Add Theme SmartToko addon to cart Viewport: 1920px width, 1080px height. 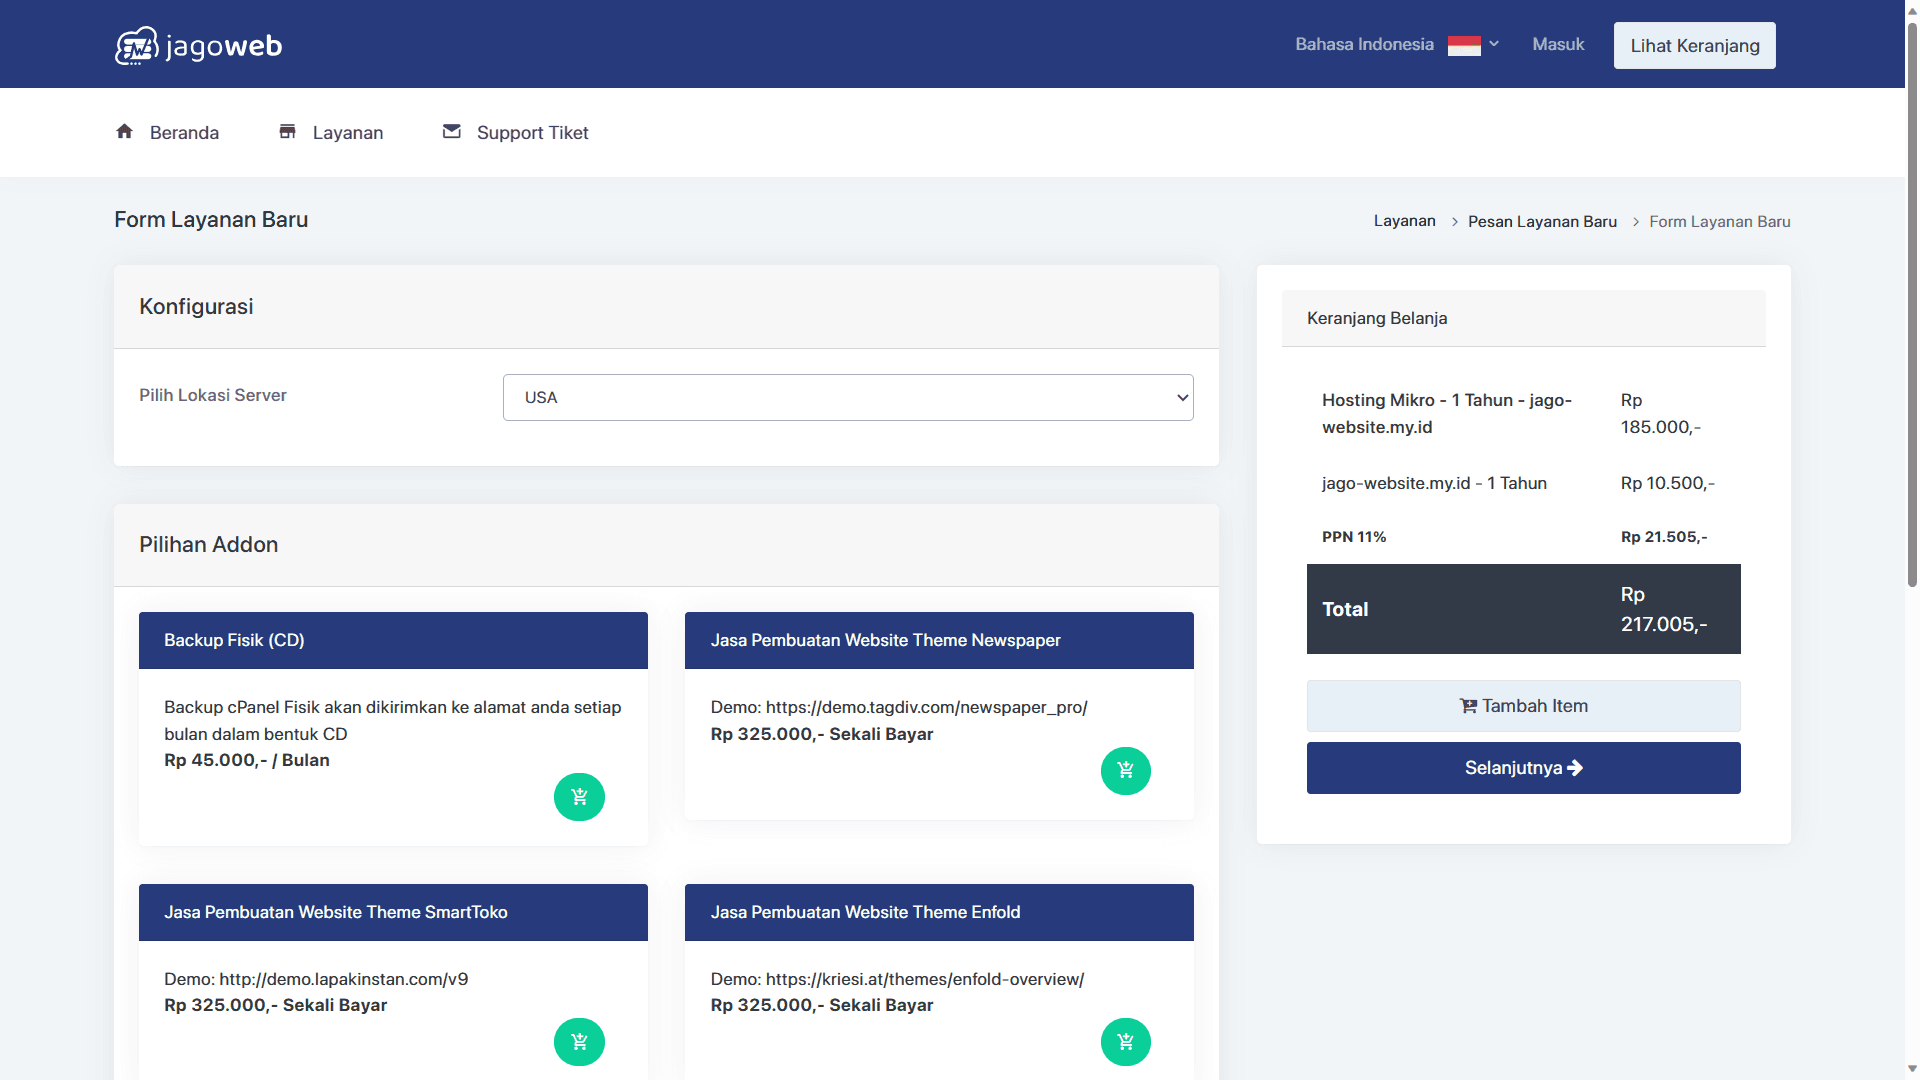(x=579, y=1042)
